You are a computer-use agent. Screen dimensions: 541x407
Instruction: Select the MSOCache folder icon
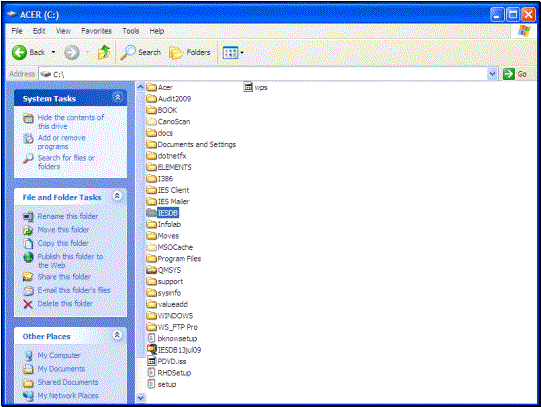[151, 247]
